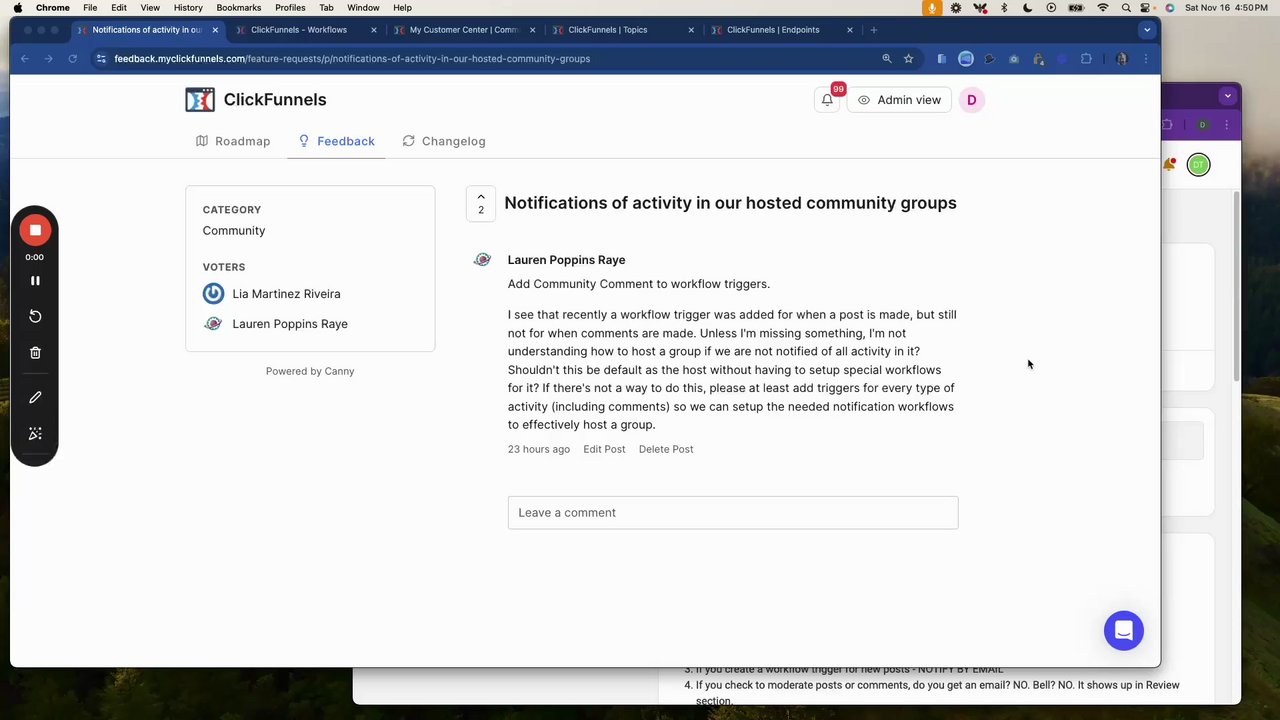Viewport: 1280px width, 720px height.
Task: Close the ClickFunnels - Workflows tab
Action: (374, 30)
